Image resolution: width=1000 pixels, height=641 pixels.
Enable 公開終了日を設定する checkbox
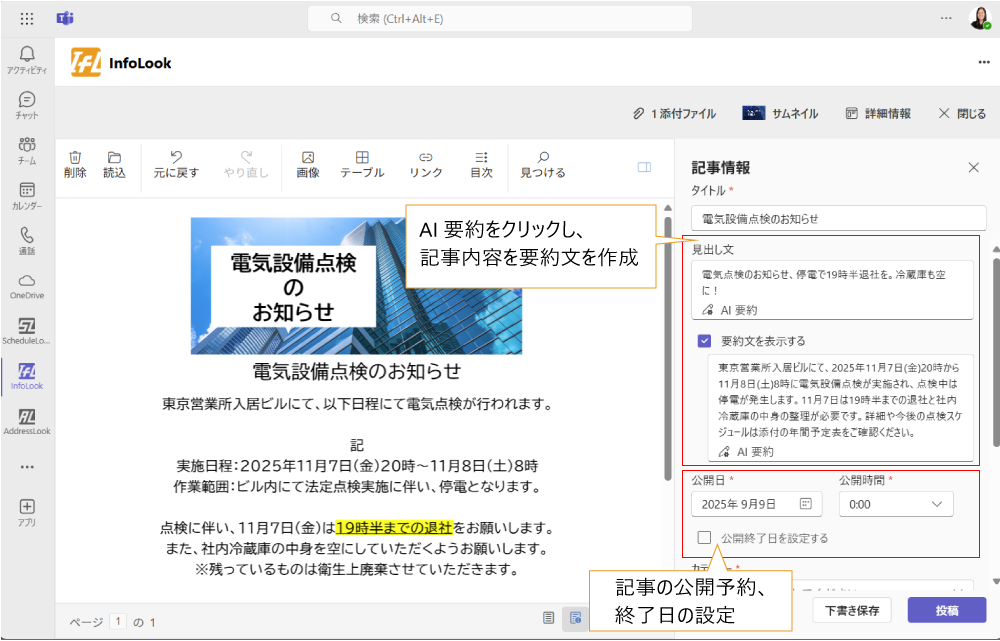pos(705,538)
